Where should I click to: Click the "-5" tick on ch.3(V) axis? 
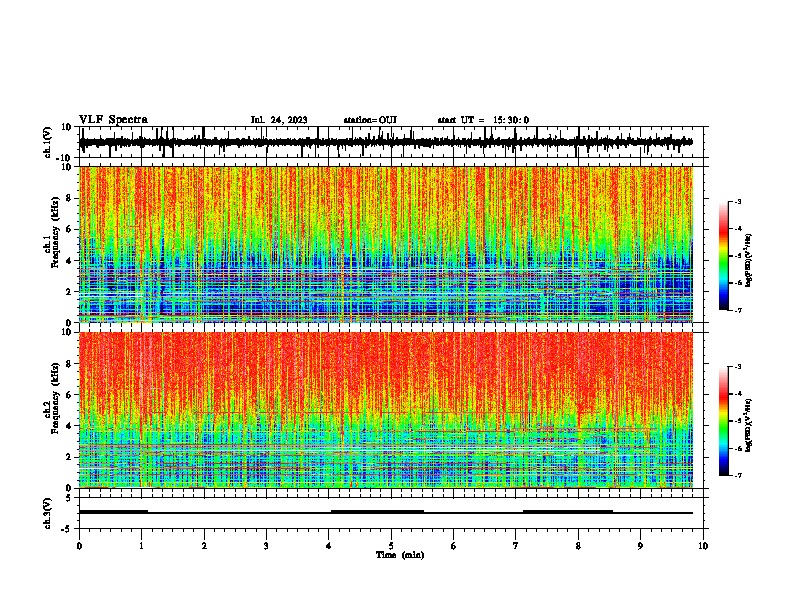tap(67, 529)
